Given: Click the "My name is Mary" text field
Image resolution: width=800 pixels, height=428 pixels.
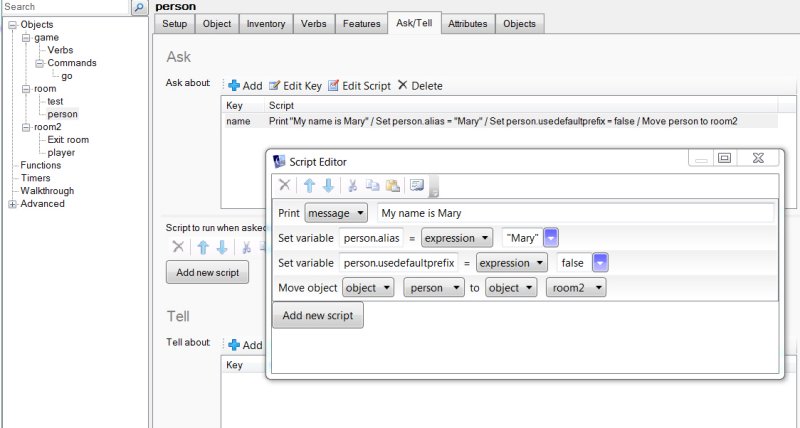Looking at the screenshot, I should click(574, 213).
